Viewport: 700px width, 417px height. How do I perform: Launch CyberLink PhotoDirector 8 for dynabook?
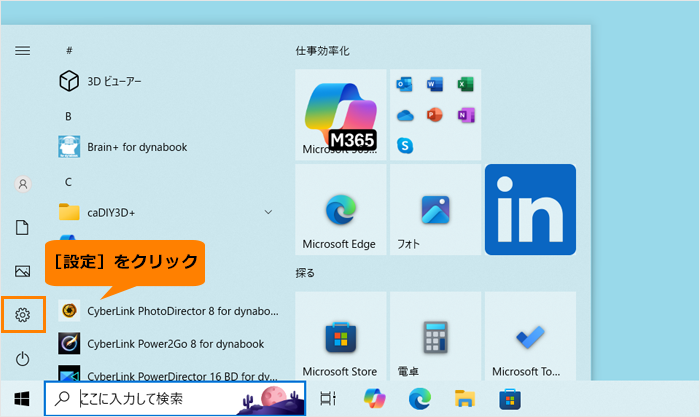point(167,311)
